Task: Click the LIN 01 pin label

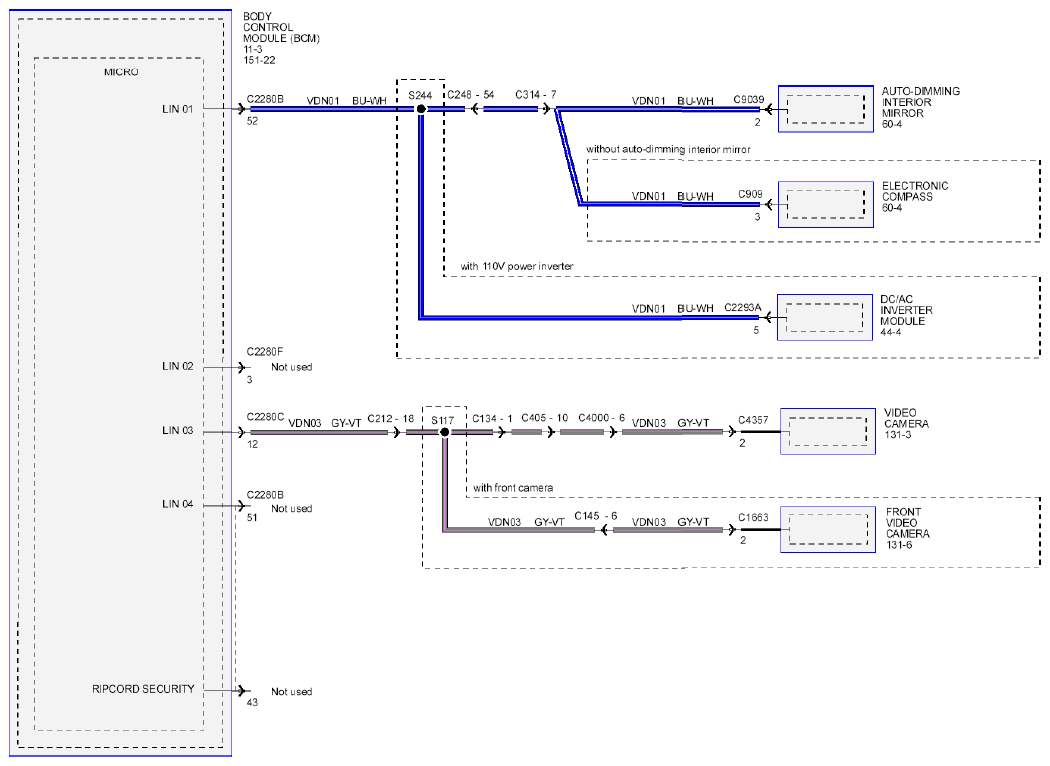Action: pos(177,108)
